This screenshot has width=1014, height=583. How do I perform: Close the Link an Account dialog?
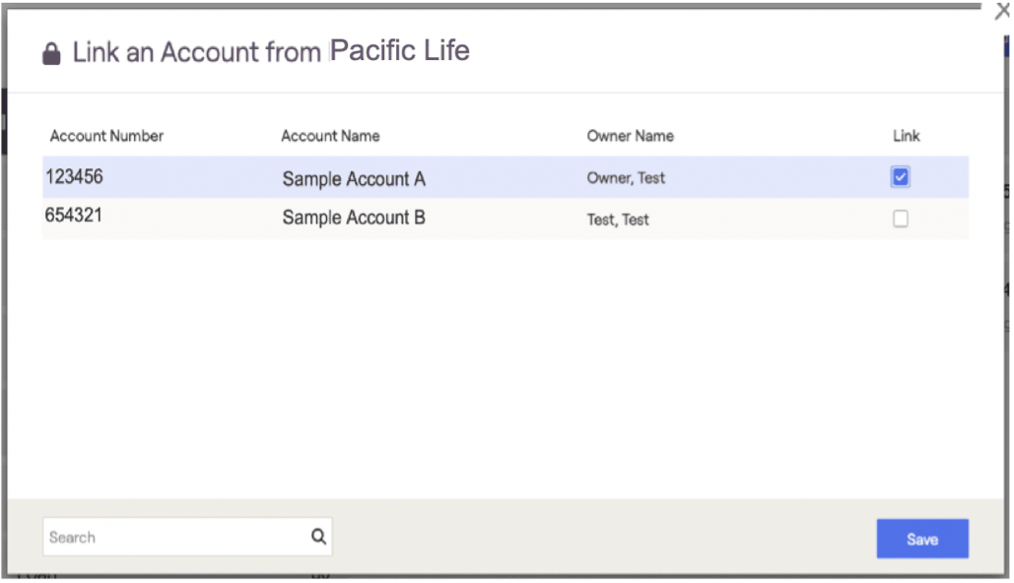1002,12
